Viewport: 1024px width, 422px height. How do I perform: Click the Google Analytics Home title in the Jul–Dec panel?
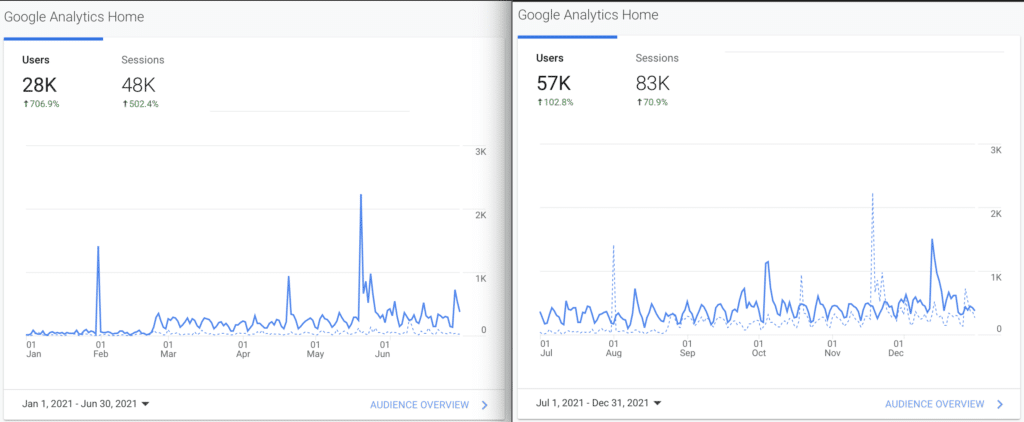pyautogui.click(x=588, y=14)
